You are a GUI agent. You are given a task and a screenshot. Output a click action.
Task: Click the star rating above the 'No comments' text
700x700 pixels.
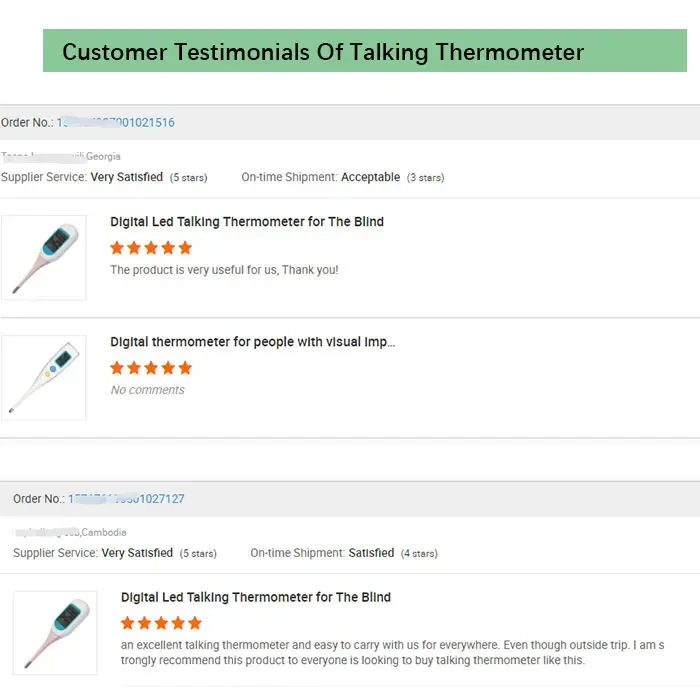(151, 368)
